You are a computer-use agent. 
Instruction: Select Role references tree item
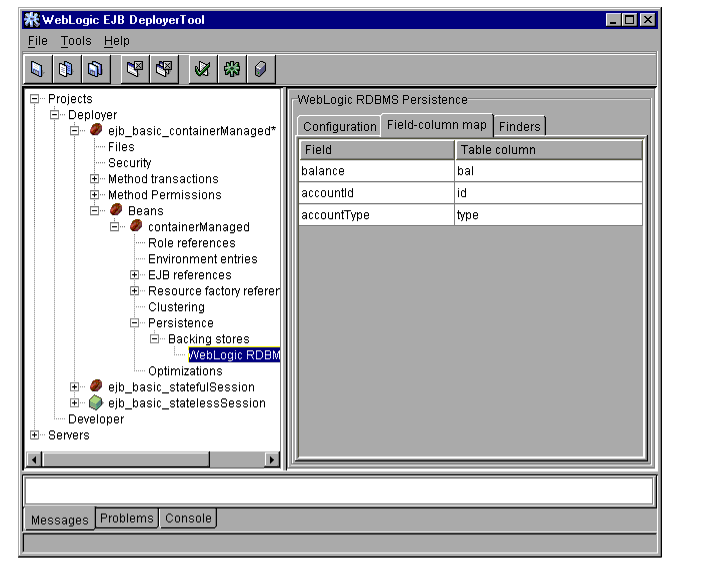point(192,243)
